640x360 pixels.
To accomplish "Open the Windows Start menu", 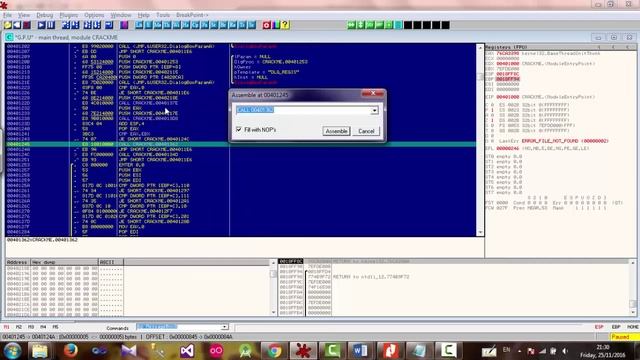I will (x=12, y=351).
